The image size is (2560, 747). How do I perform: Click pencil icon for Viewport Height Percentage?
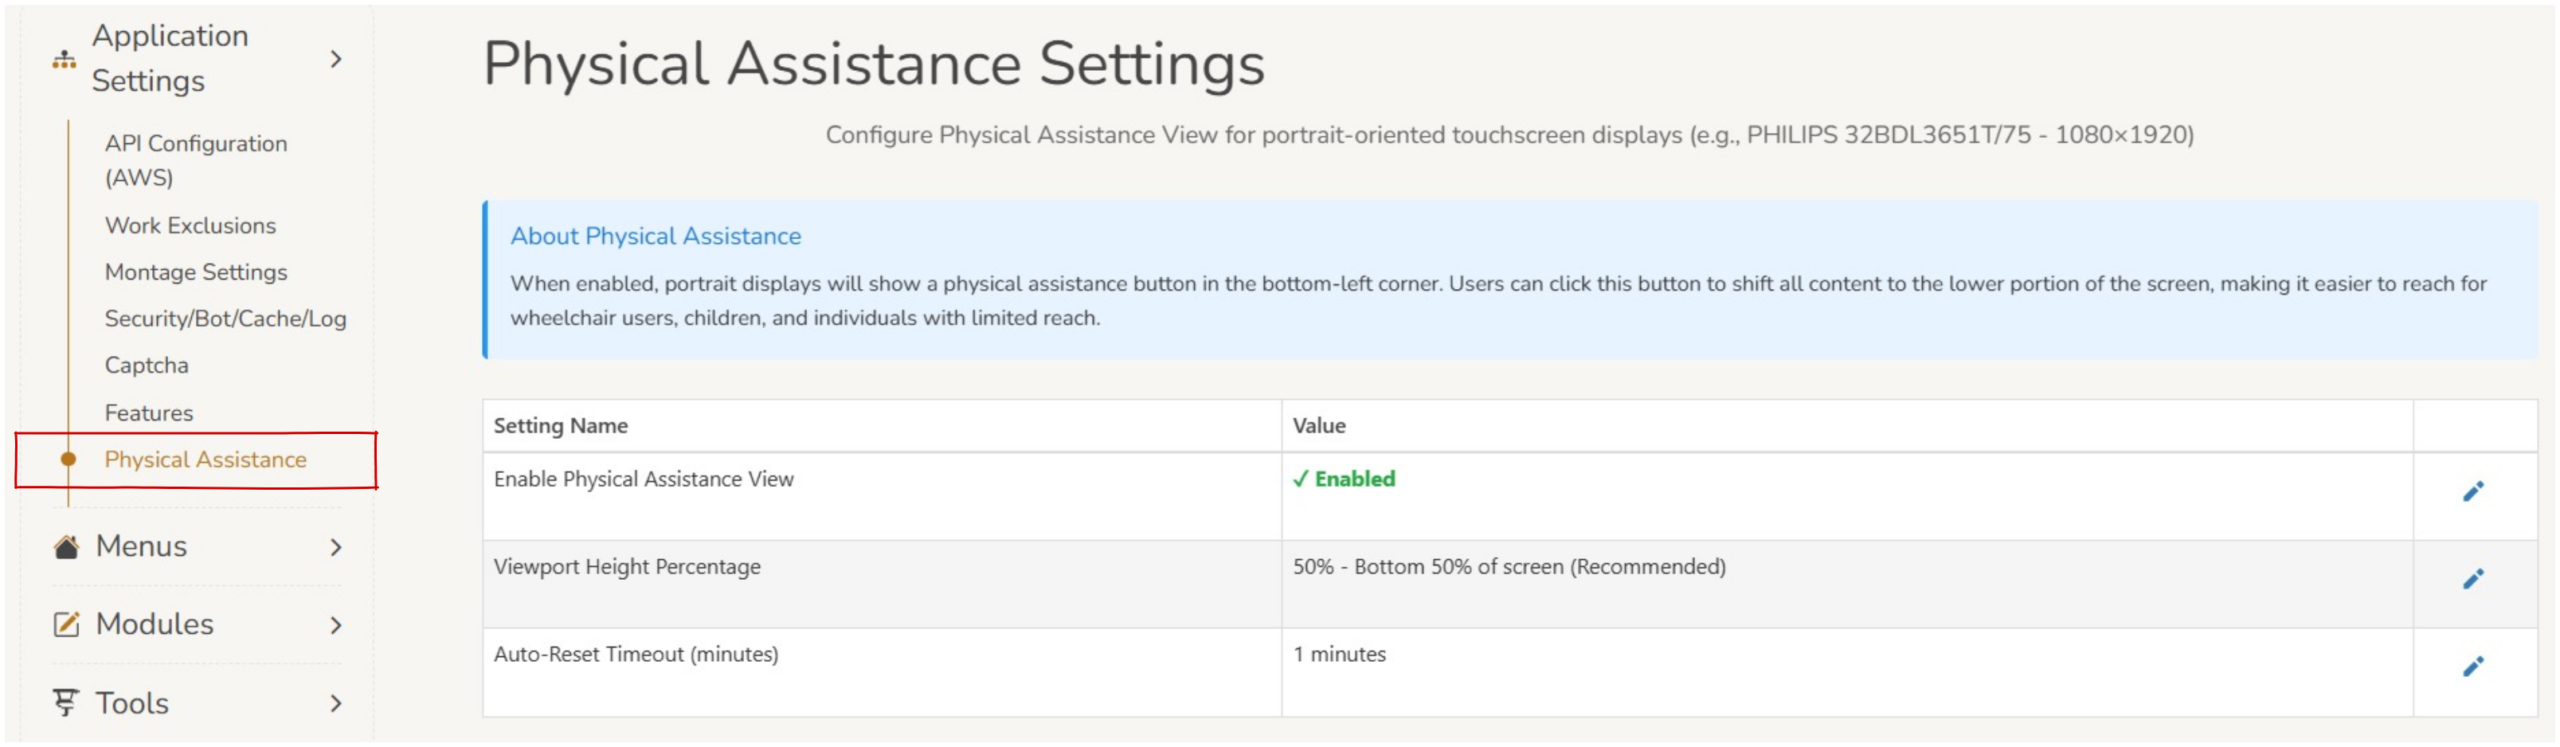[x=2471, y=579]
